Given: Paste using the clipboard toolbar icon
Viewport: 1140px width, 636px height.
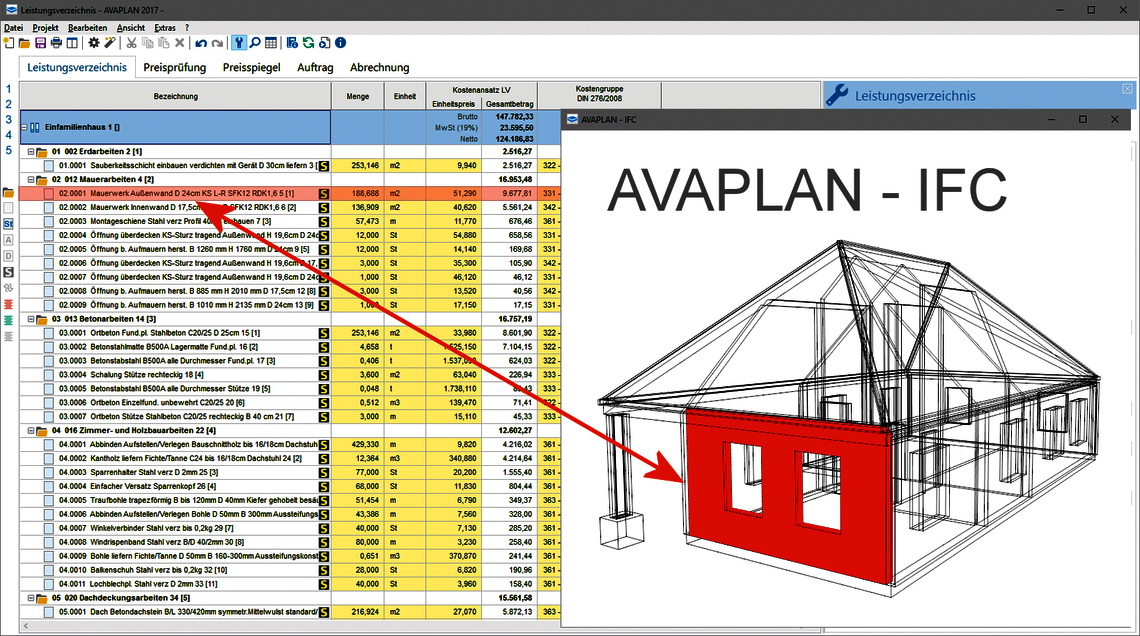Looking at the screenshot, I should [164, 43].
